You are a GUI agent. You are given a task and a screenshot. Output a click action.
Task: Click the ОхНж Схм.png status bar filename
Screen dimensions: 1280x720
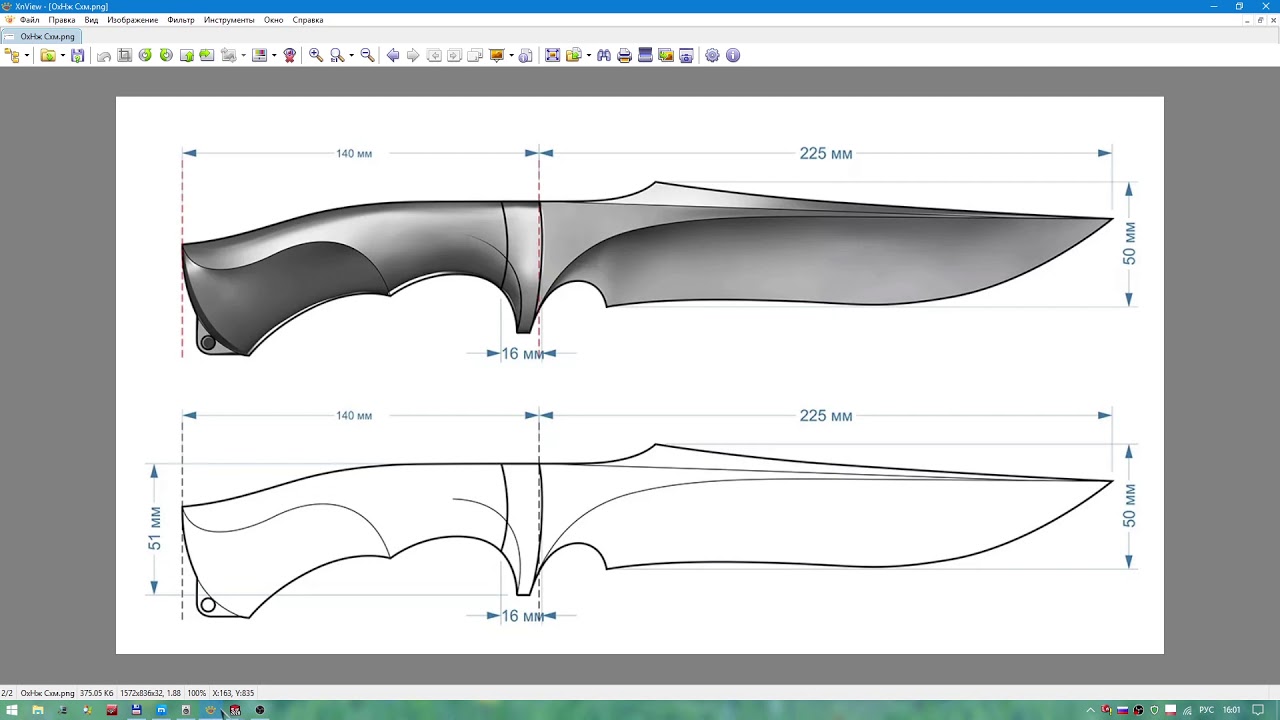point(47,693)
